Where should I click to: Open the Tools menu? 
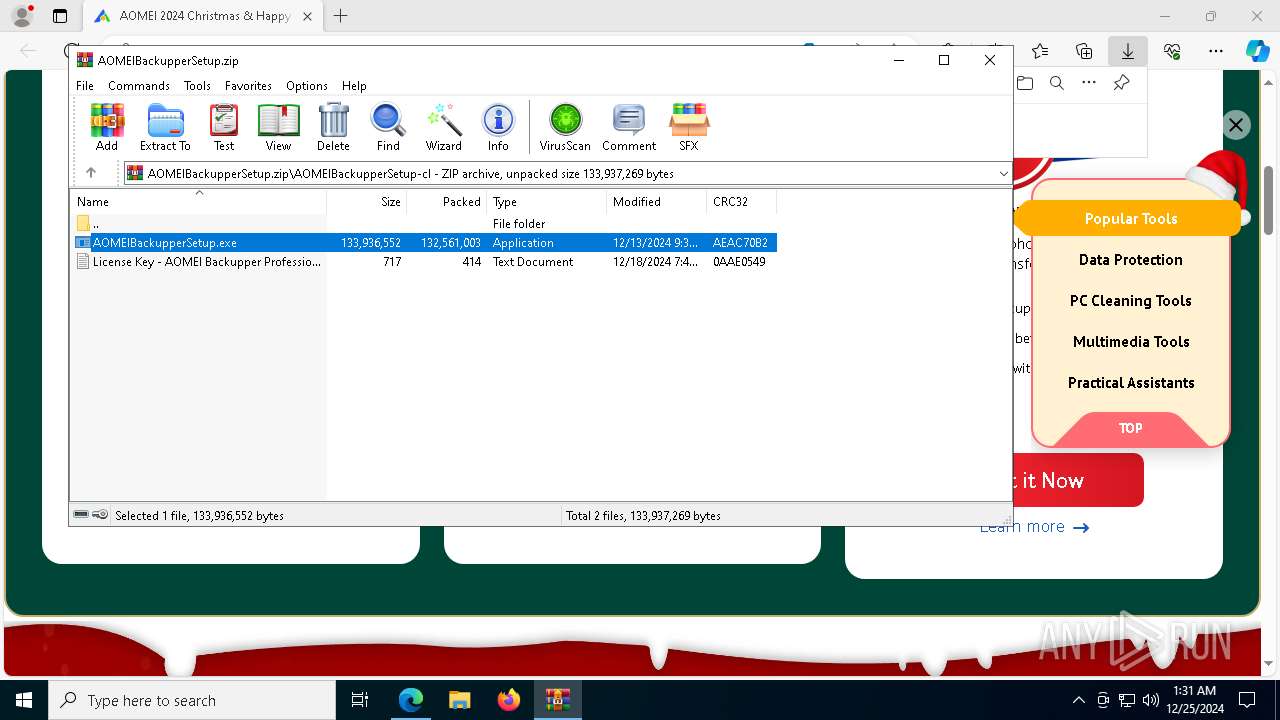pos(197,86)
